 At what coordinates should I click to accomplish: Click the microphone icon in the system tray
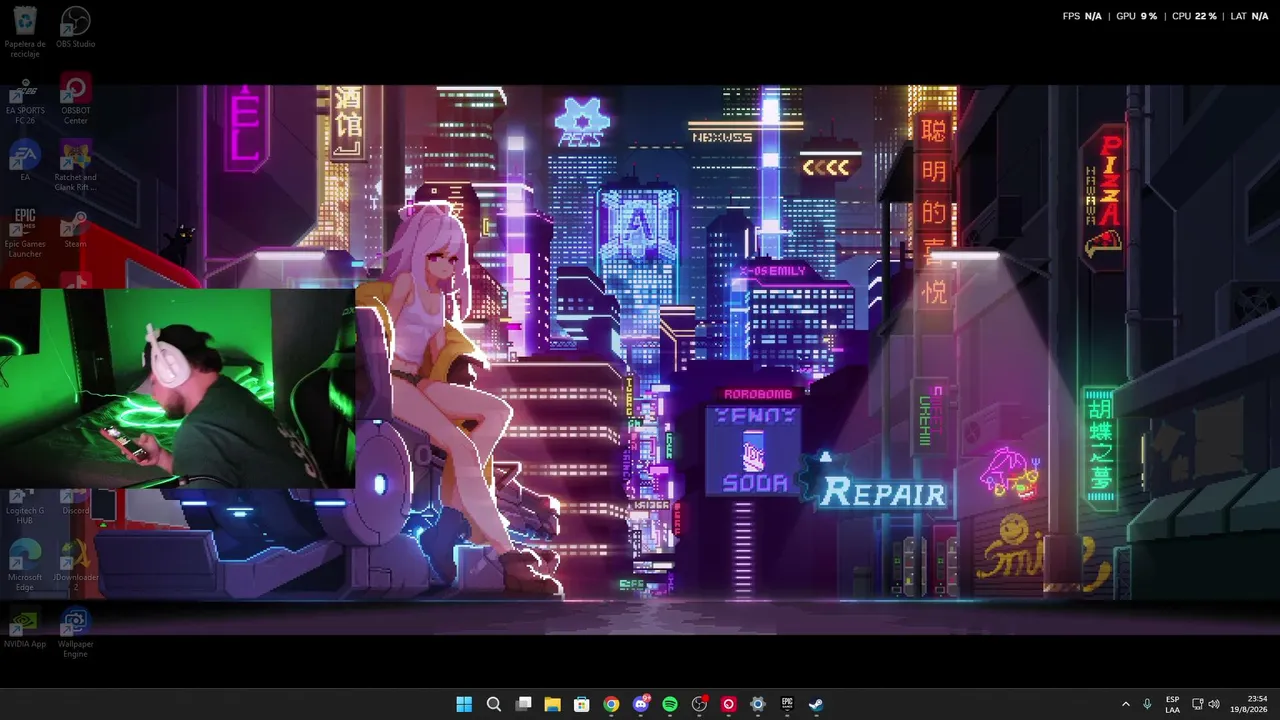pyautogui.click(x=1147, y=704)
